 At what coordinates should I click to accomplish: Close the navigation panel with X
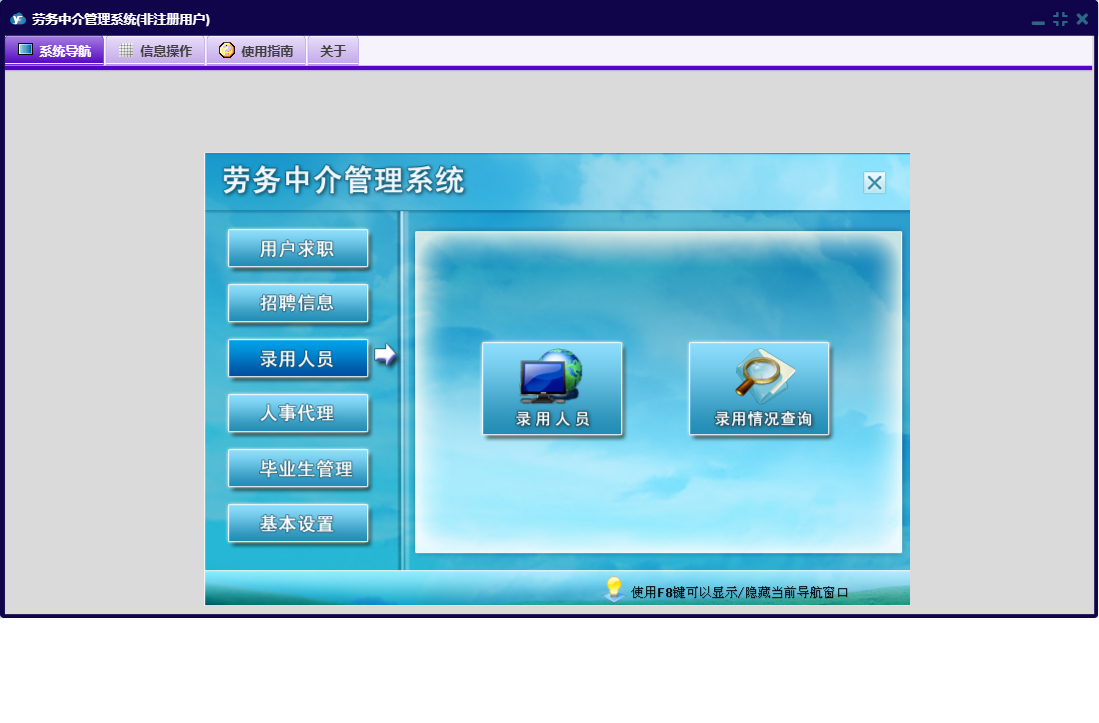tap(874, 183)
